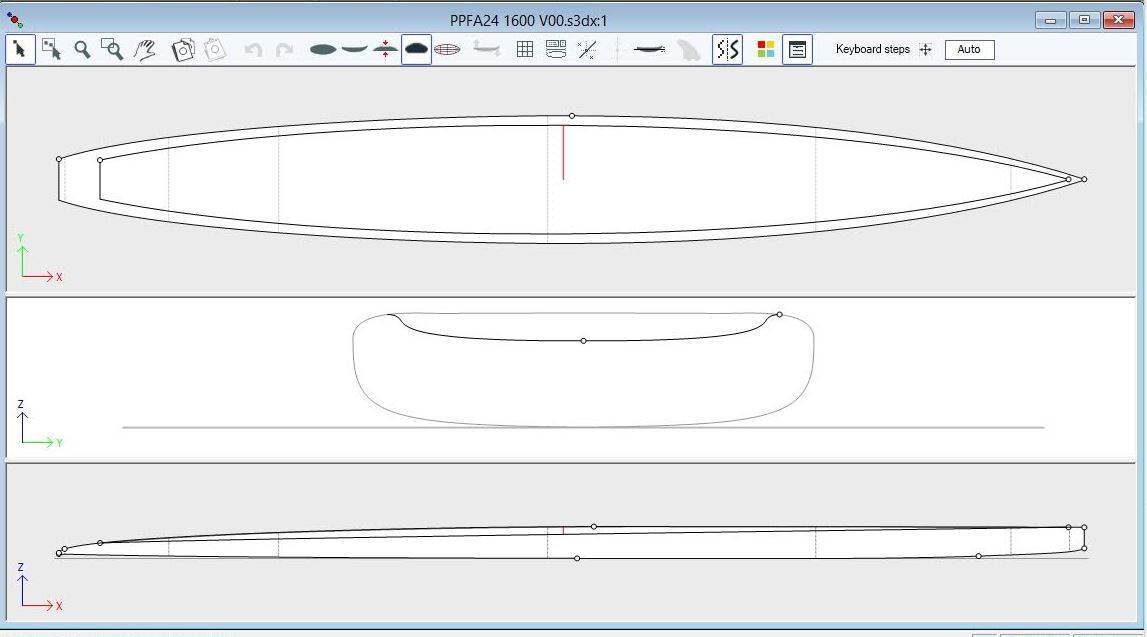Select the arrow pointer tool
The image size is (1147, 637).
click(20, 49)
